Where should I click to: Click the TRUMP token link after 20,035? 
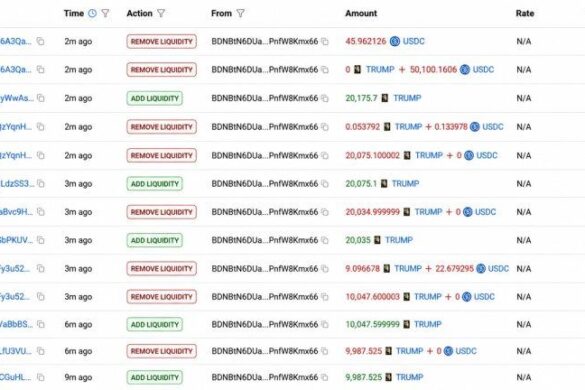pyautogui.click(x=399, y=240)
